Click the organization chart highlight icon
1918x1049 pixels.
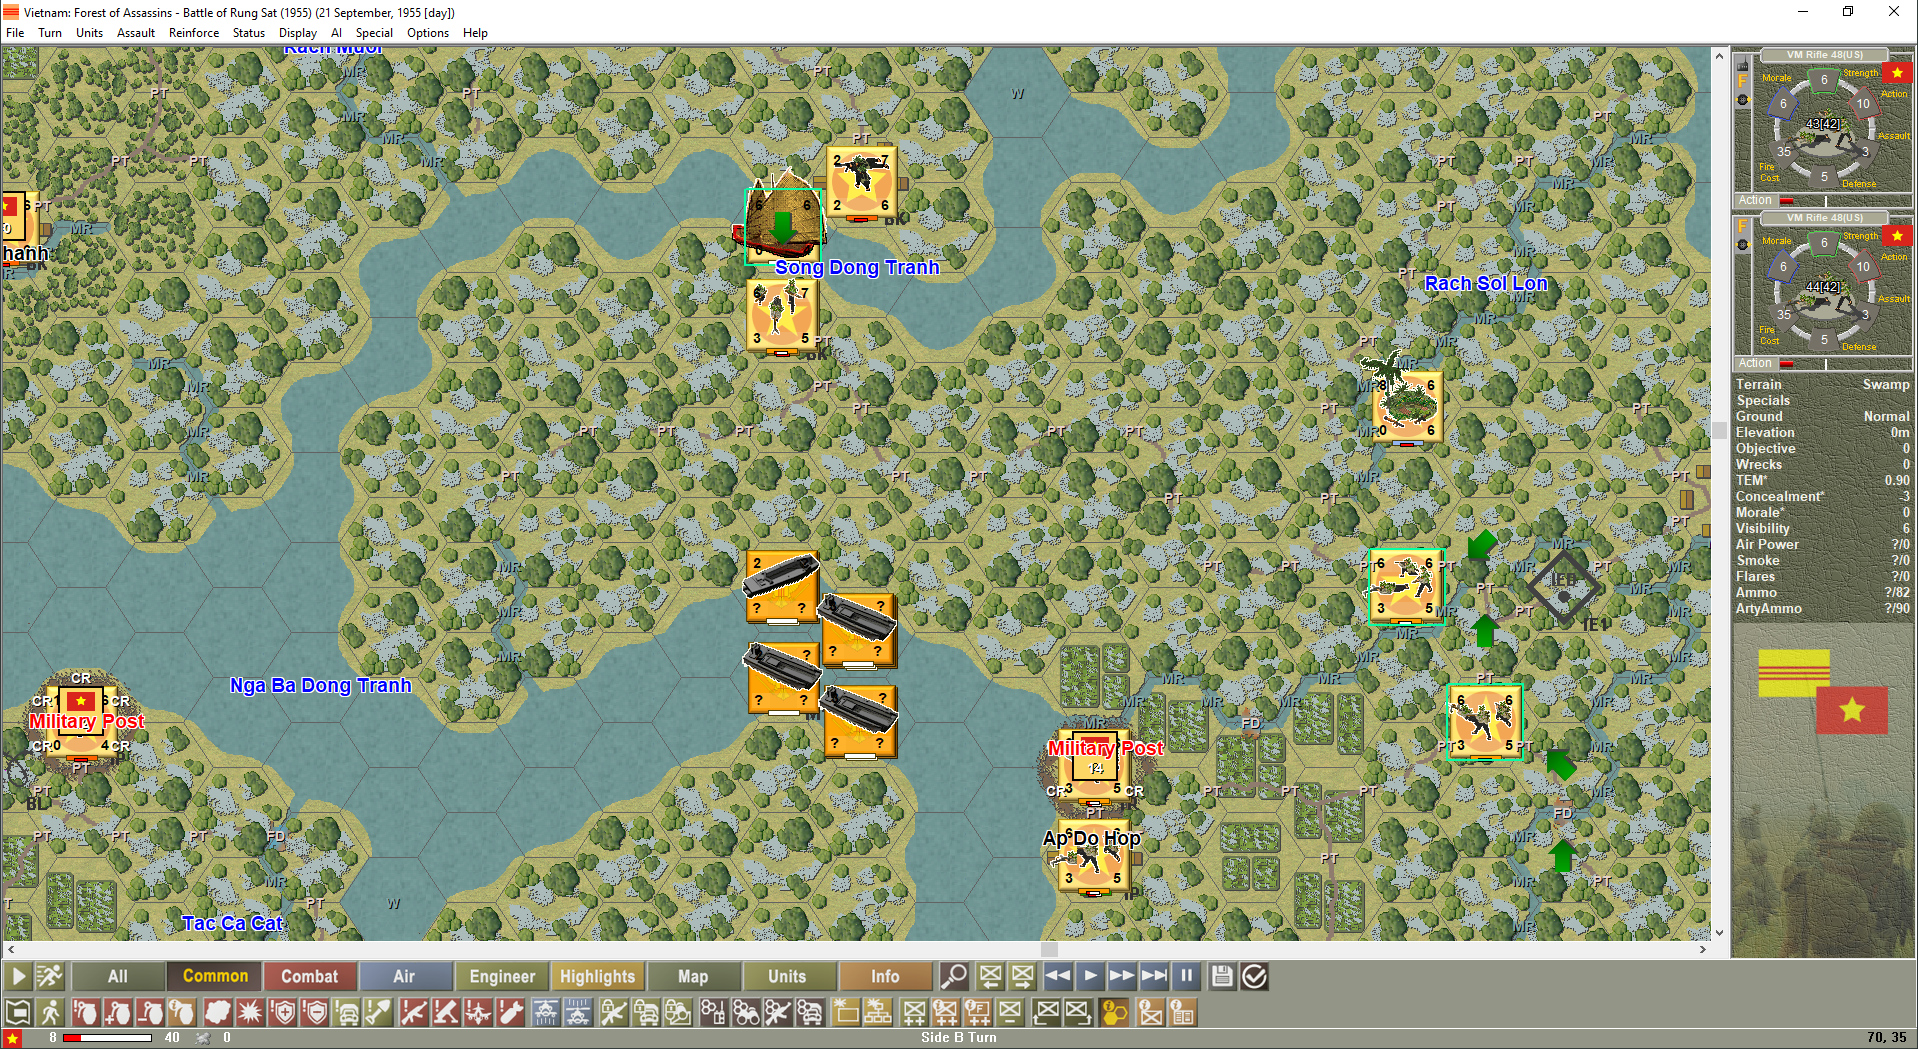[877, 1013]
